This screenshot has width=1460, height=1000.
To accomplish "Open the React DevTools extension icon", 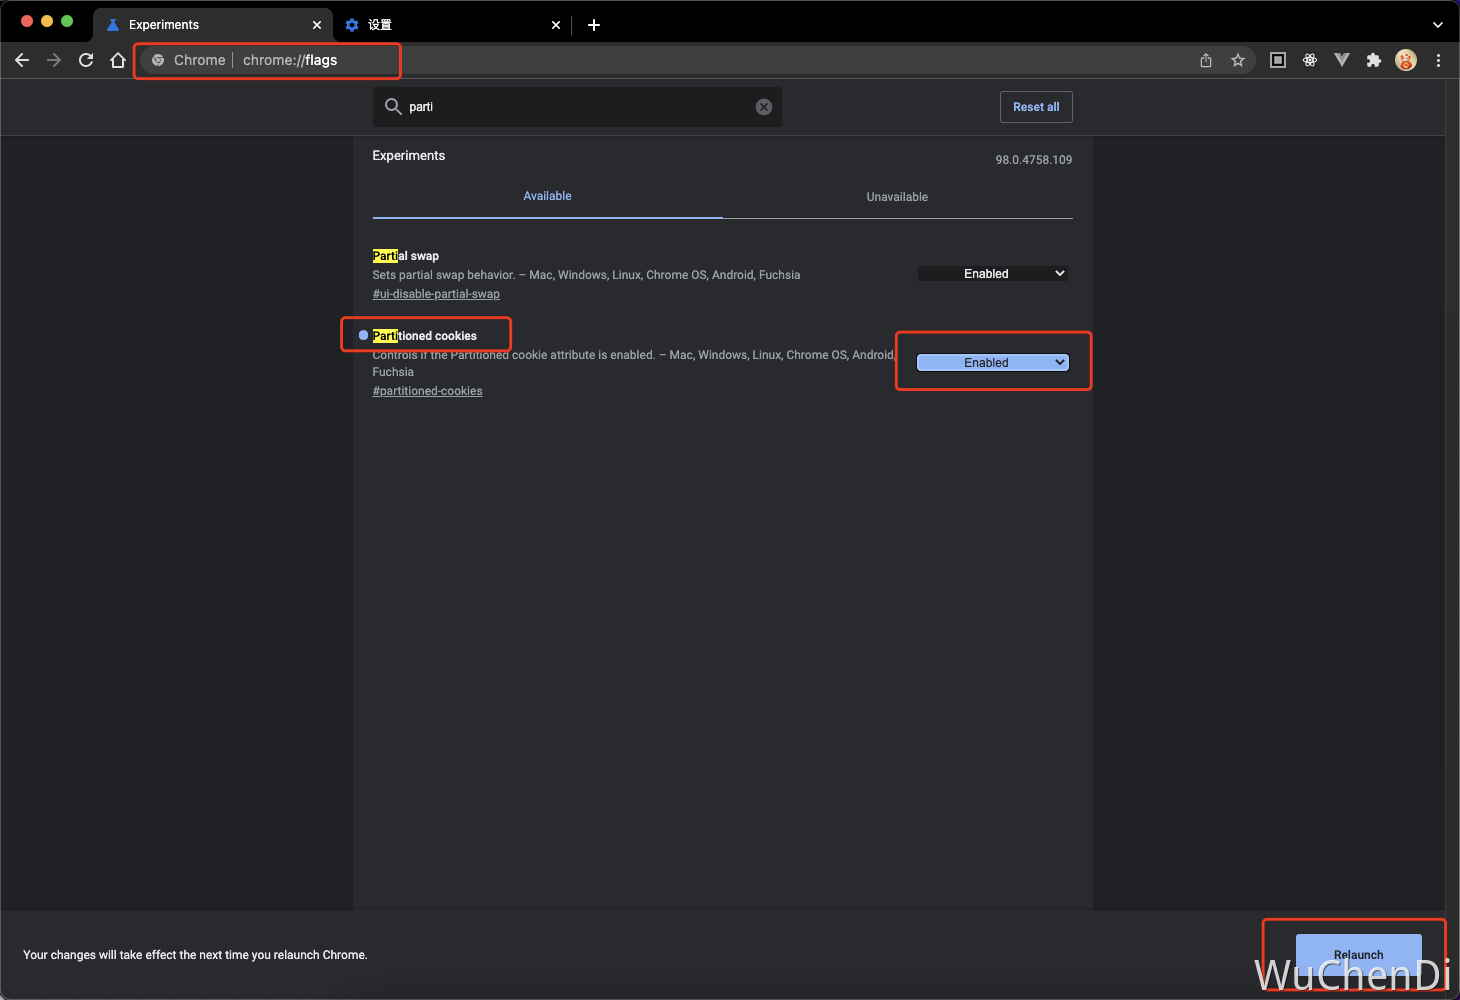I will (x=1310, y=60).
